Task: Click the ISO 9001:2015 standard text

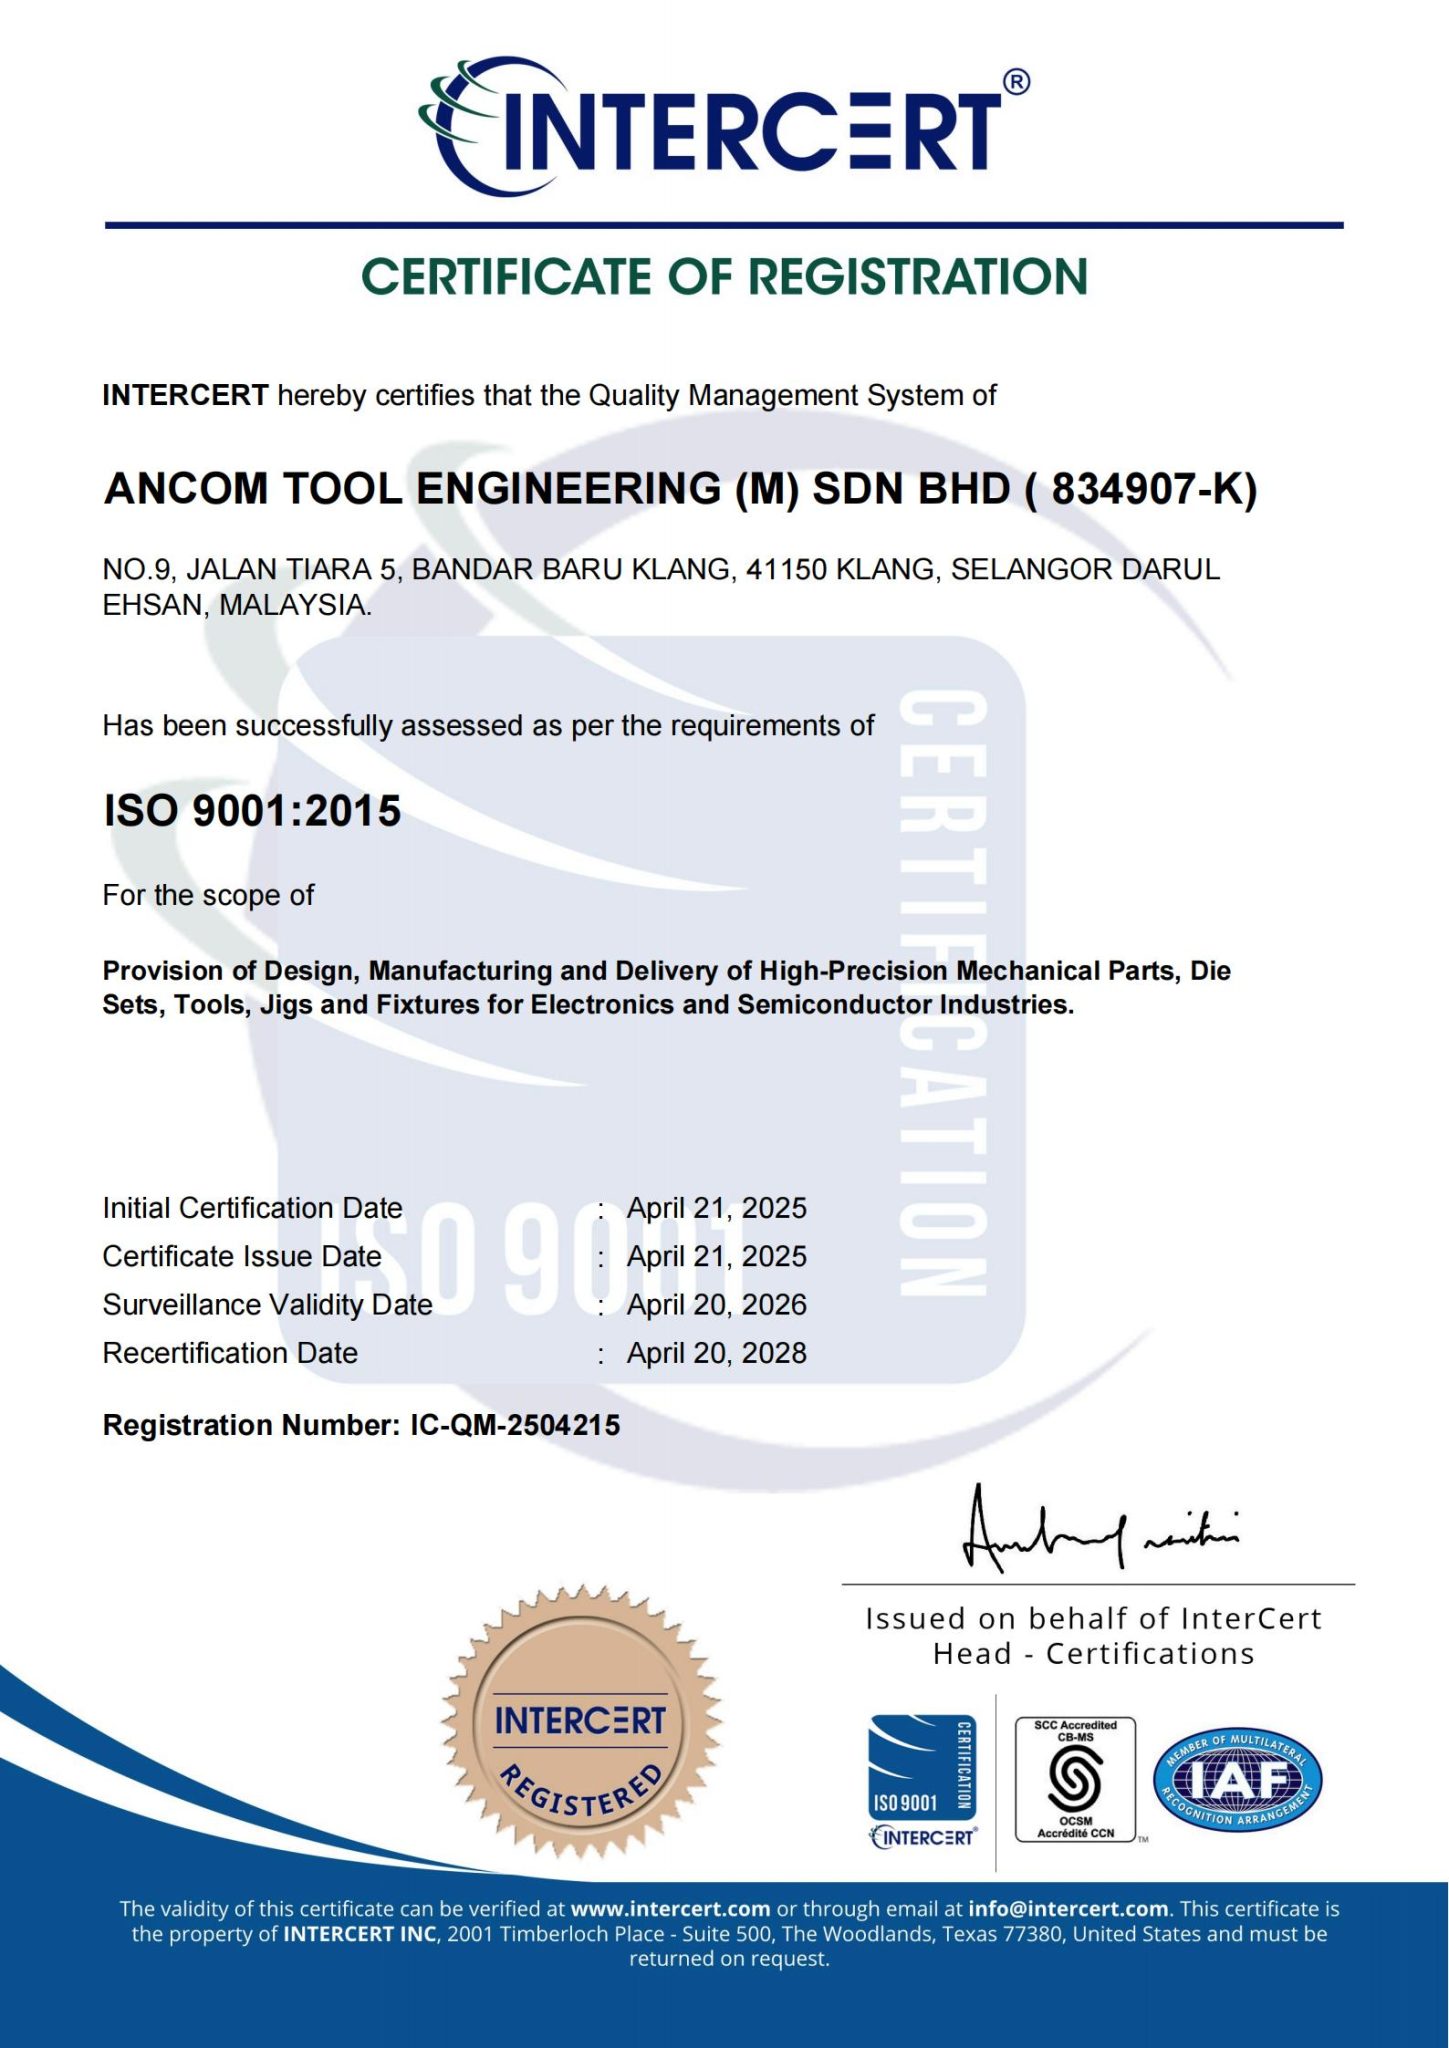Action: (x=252, y=811)
